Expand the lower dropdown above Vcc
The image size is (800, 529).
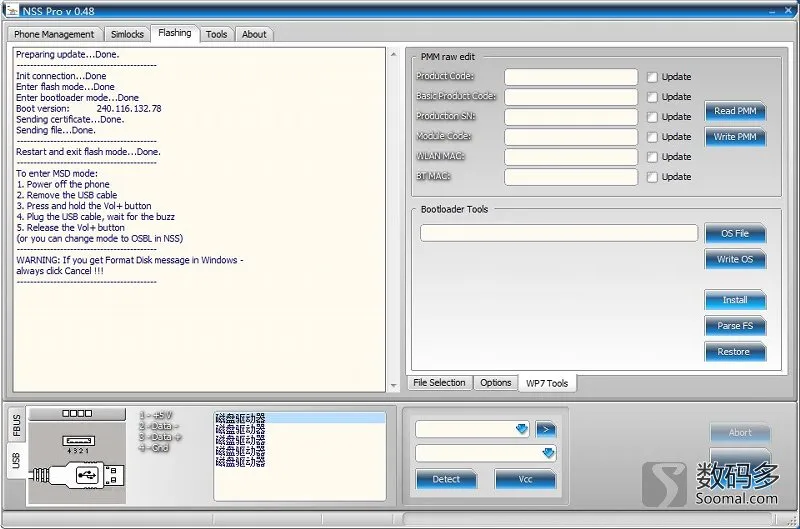[548, 453]
